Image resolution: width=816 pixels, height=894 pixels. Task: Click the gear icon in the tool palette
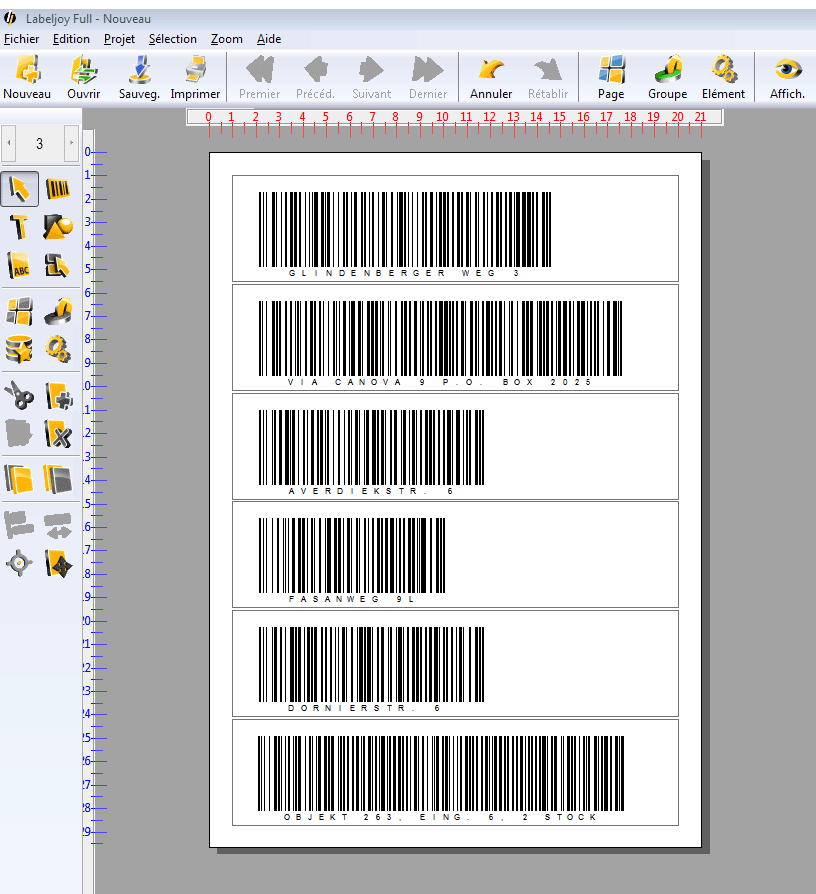point(58,349)
